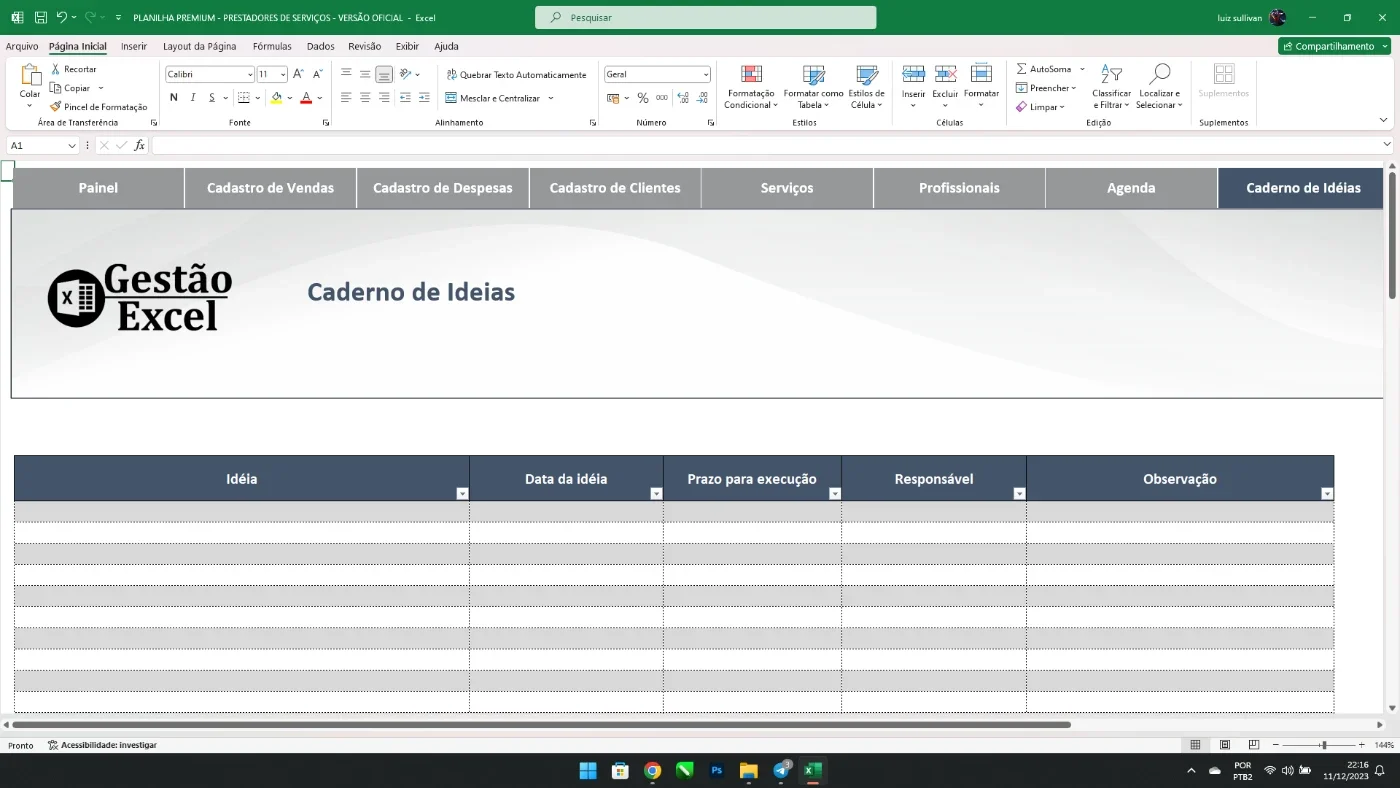Open Formatar como Tabela gallery

tap(813, 87)
